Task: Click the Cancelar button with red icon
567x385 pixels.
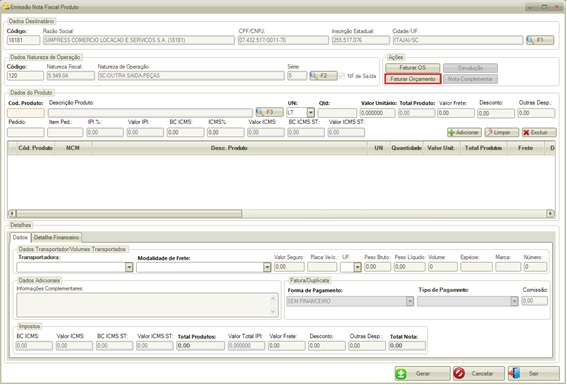Action: point(478,373)
